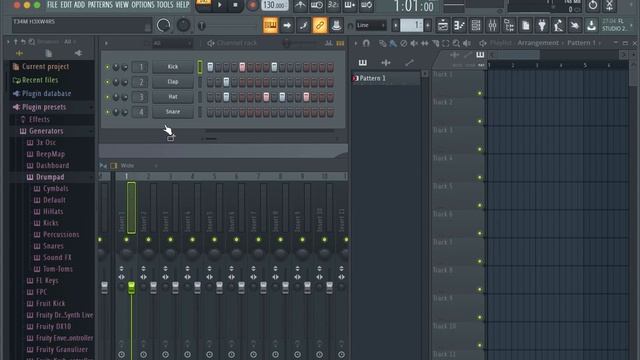Image resolution: width=640 pixels, height=360 pixels.
Task: Expand the Effects folder
Action: coord(39,119)
